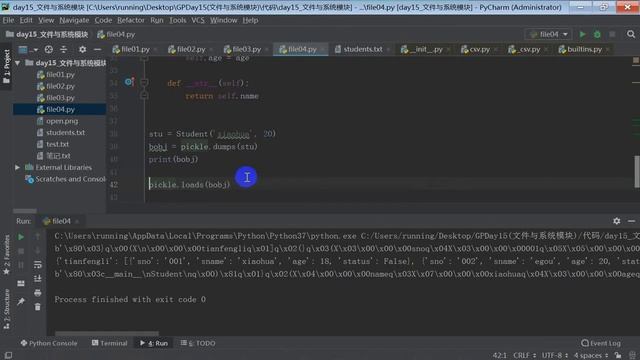Open the Project view mode dropdown
Image resolution: width=640 pixels, height=360 pixels.
click(x=28, y=49)
